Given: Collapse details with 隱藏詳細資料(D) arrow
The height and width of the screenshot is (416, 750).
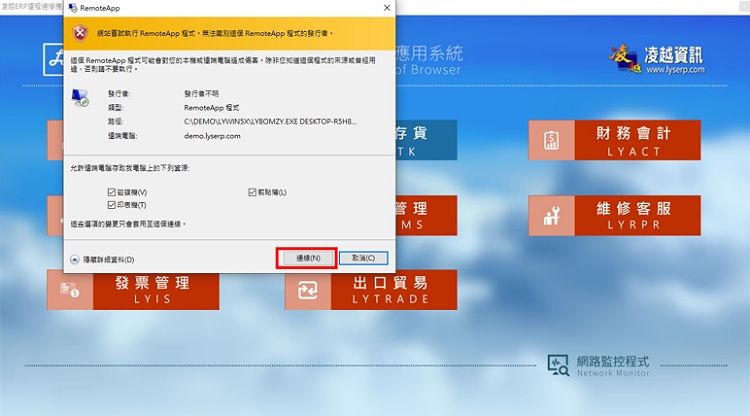Looking at the screenshot, I should 75,259.
